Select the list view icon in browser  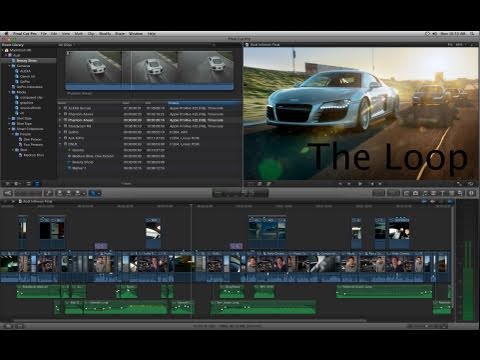pos(37,184)
